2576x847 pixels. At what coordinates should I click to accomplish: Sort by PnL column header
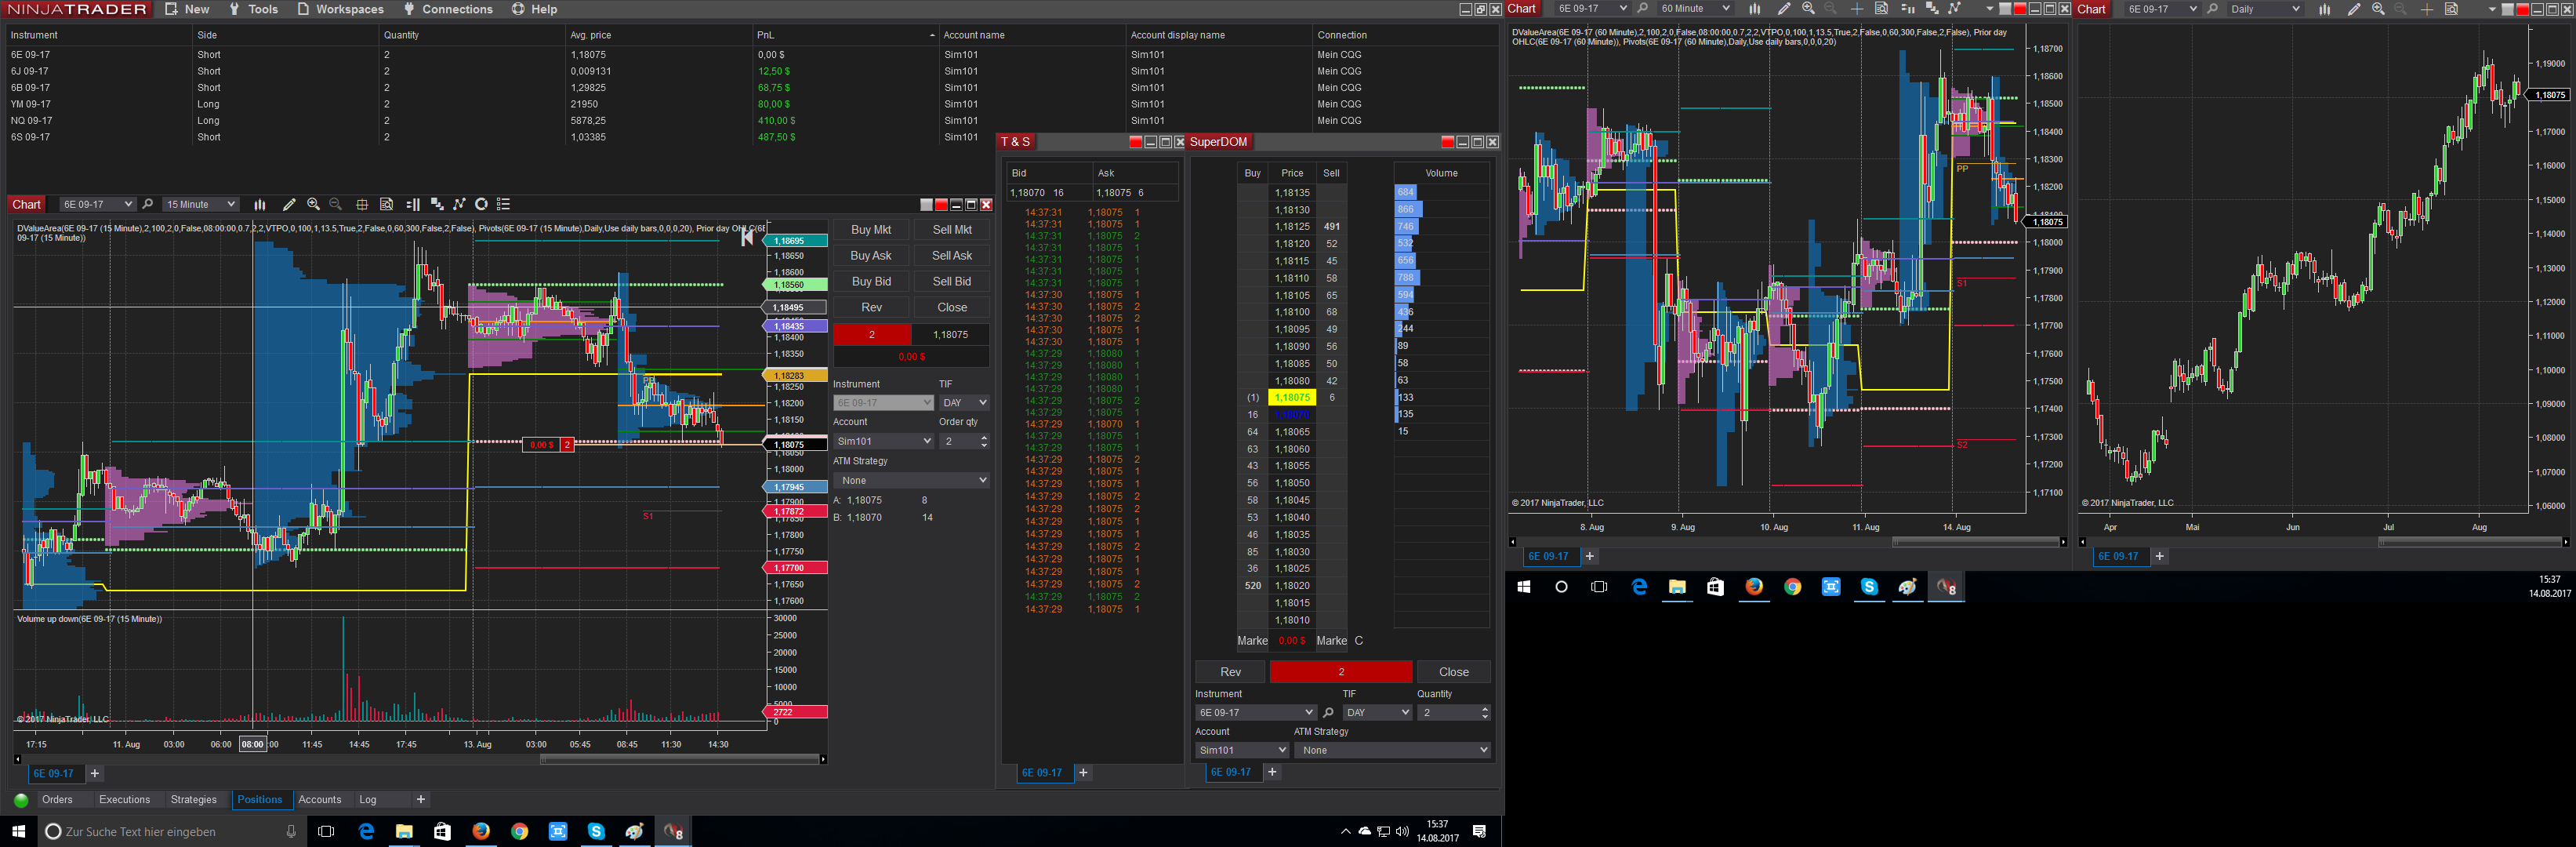click(846, 35)
